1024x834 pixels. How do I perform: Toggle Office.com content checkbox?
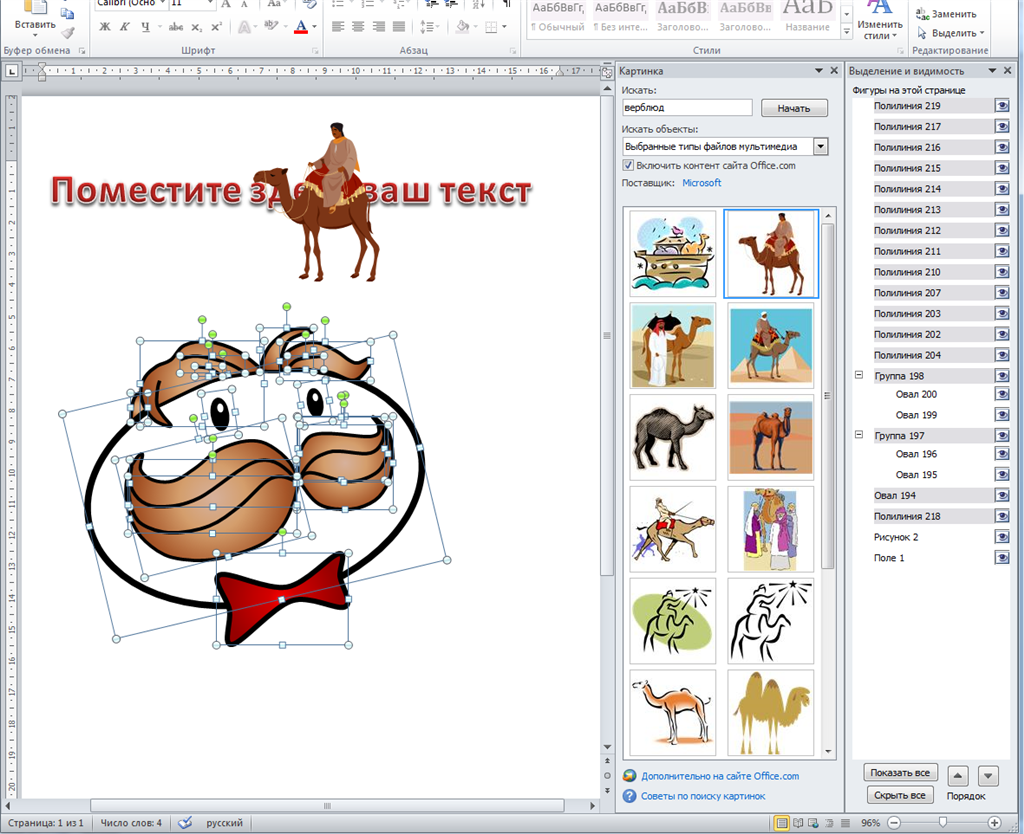pos(628,165)
